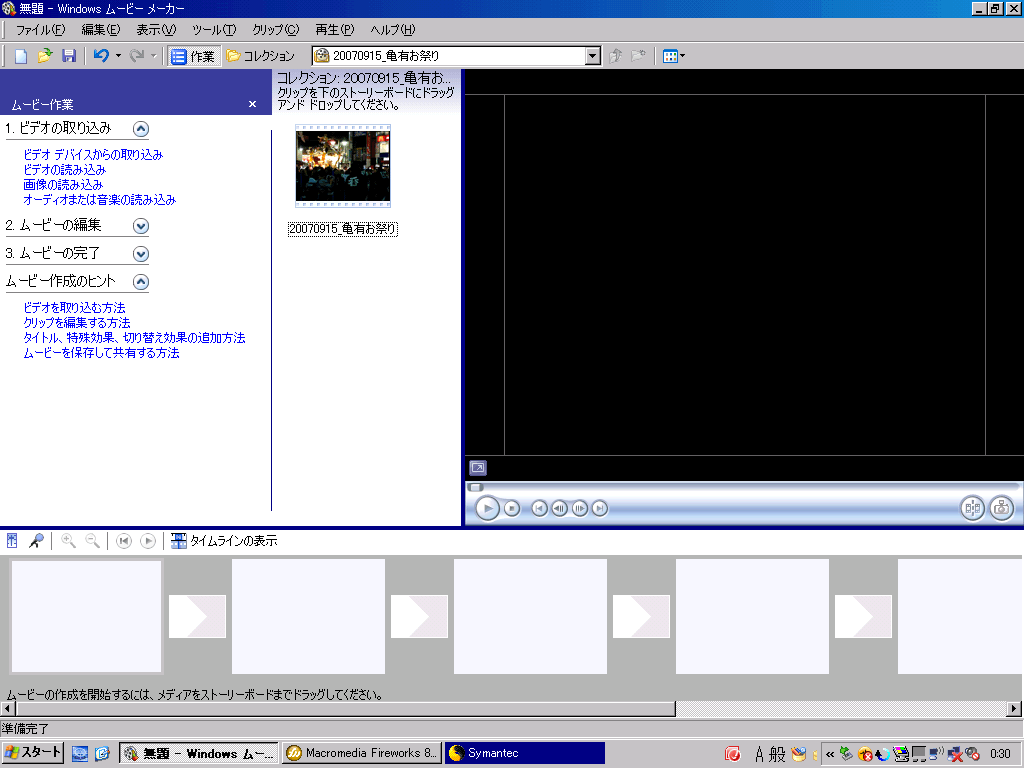Open the collection dropdown 20070915_亀有お祭り
1024x768 pixels.
point(592,56)
